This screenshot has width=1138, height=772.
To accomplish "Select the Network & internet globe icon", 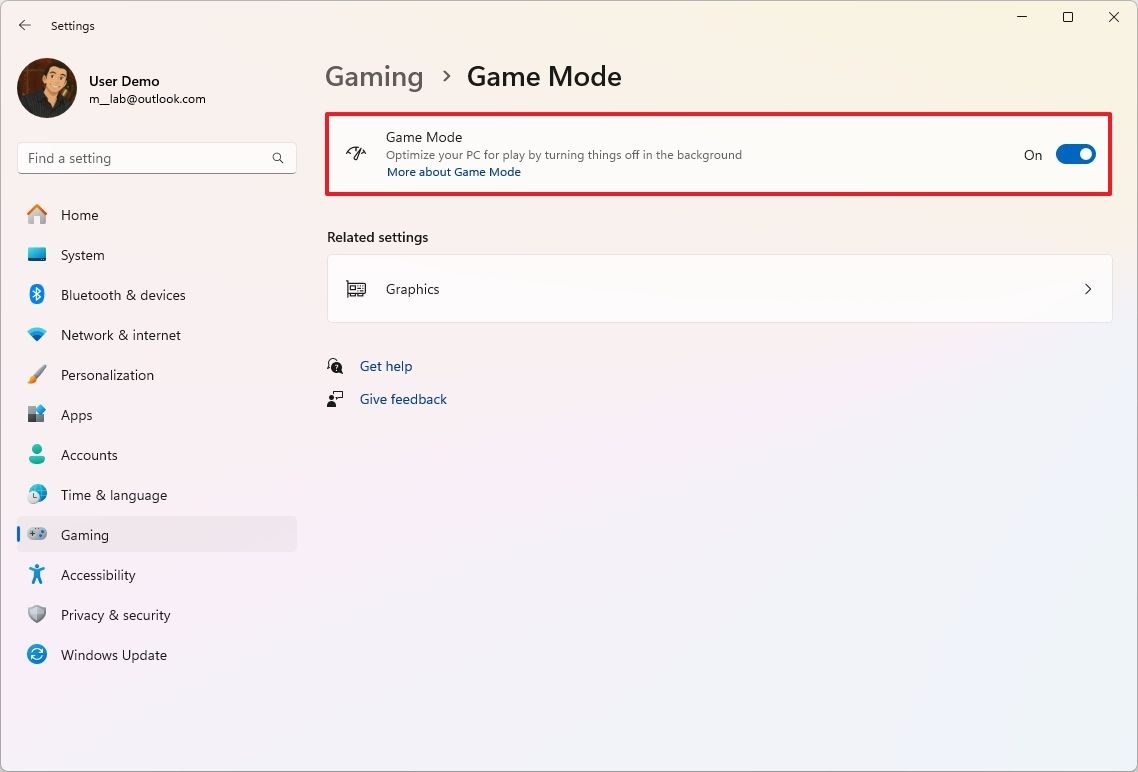I will click(37, 335).
